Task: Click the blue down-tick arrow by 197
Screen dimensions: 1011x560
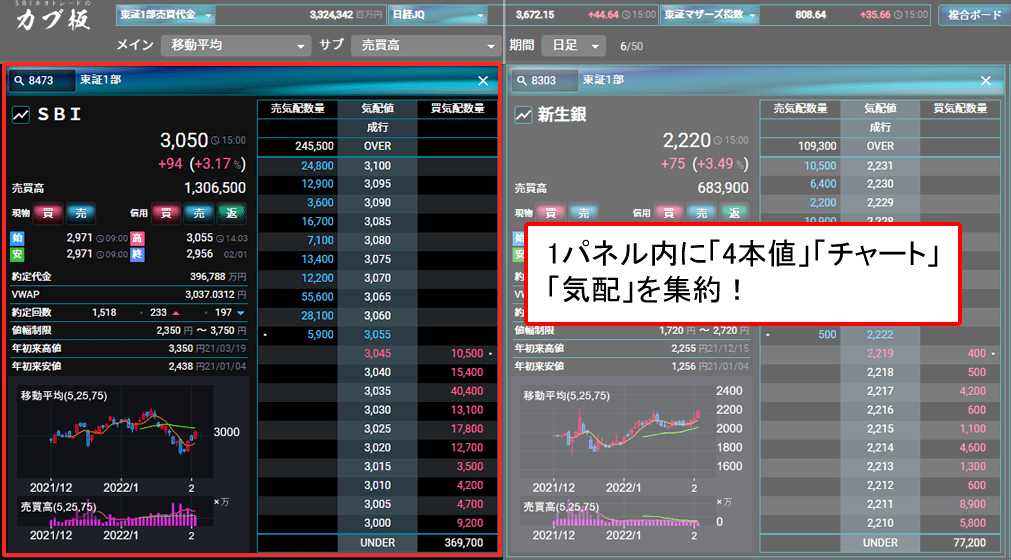Action: click(240, 313)
